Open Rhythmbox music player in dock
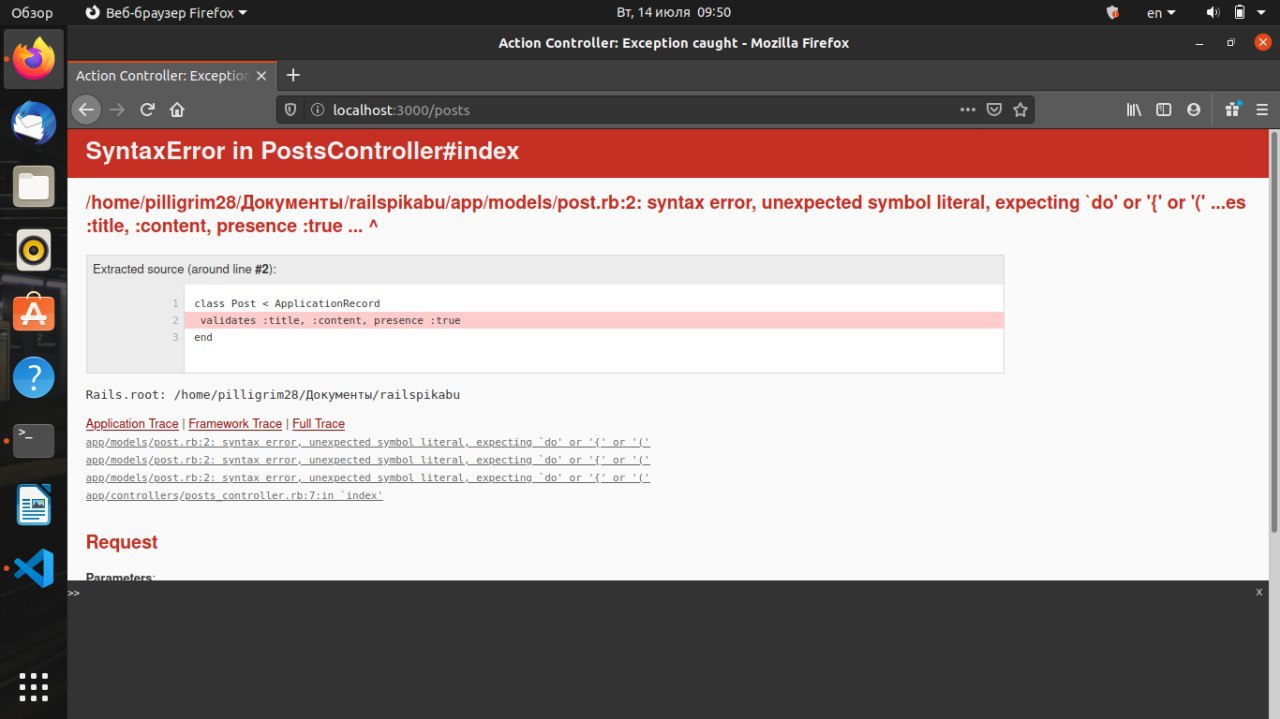Image resolution: width=1280 pixels, height=719 pixels. click(x=34, y=250)
